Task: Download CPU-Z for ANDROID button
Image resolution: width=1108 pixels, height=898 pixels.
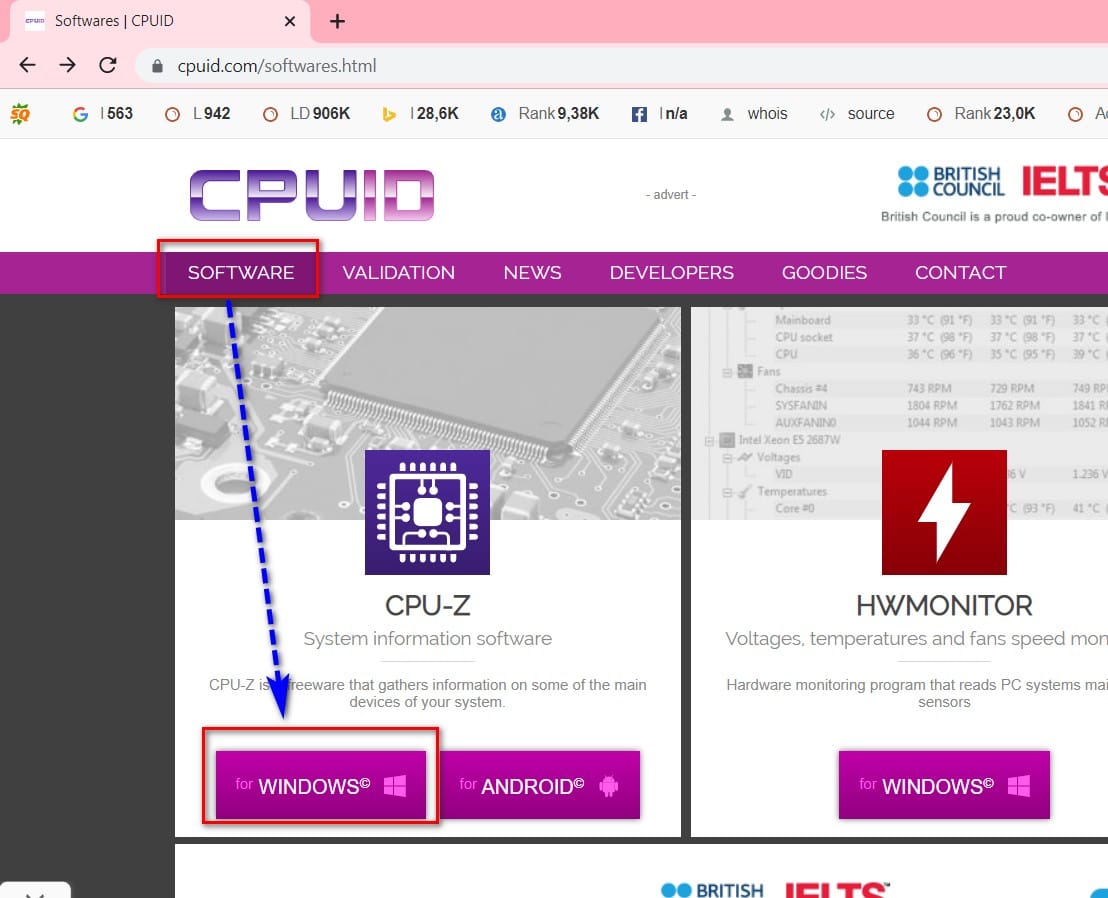Action: point(540,785)
